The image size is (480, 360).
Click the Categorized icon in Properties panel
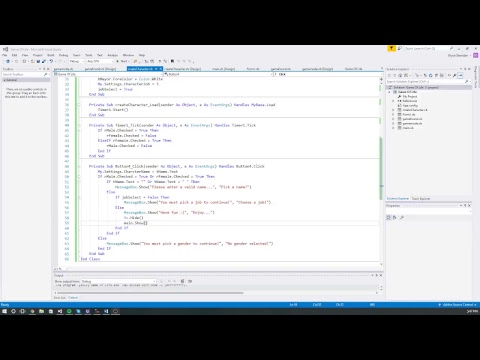click(389, 218)
